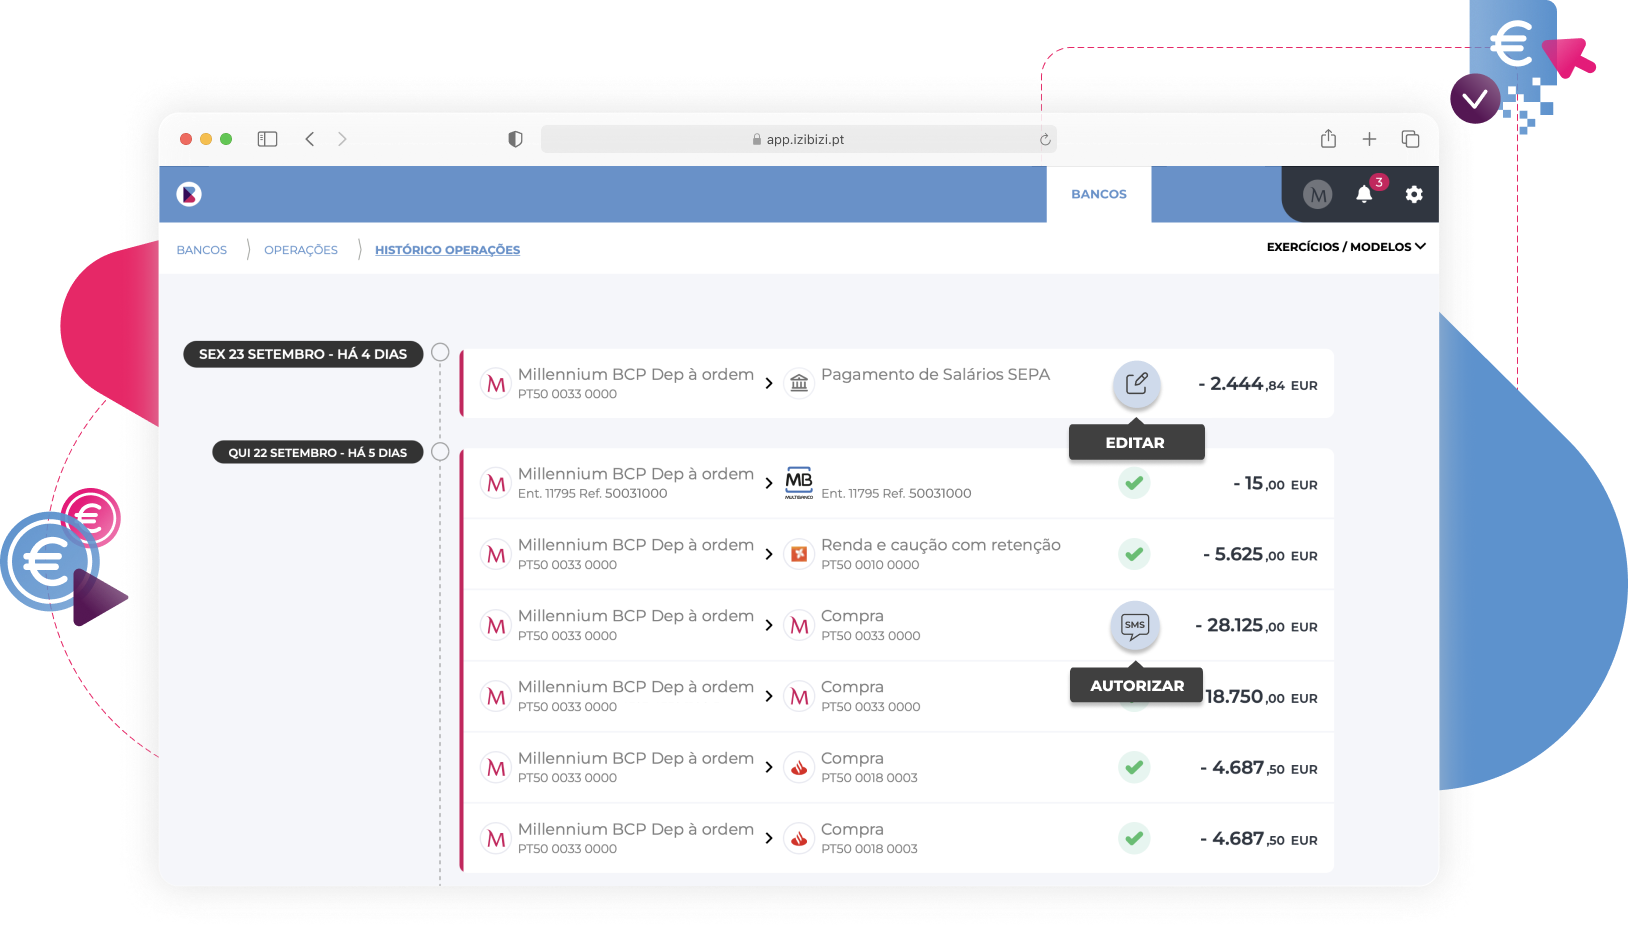Open the notifications bell

pos(1364,194)
